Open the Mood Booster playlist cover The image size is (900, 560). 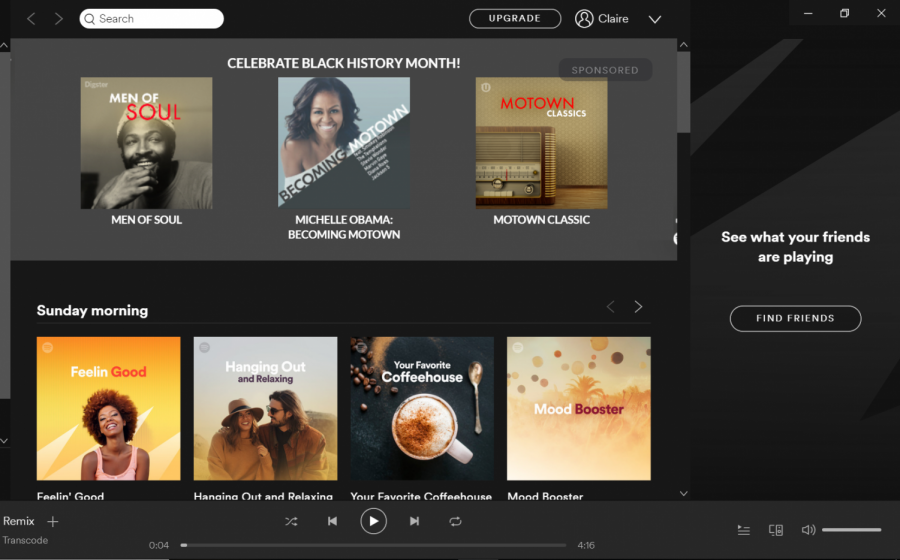579,409
